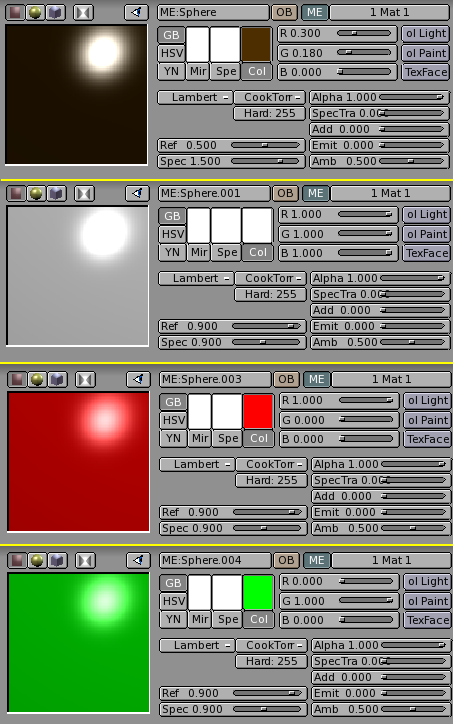
Task: Click TexFace button in Sphere.001 panel
Action: pyautogui.click(x=427, y=253)
